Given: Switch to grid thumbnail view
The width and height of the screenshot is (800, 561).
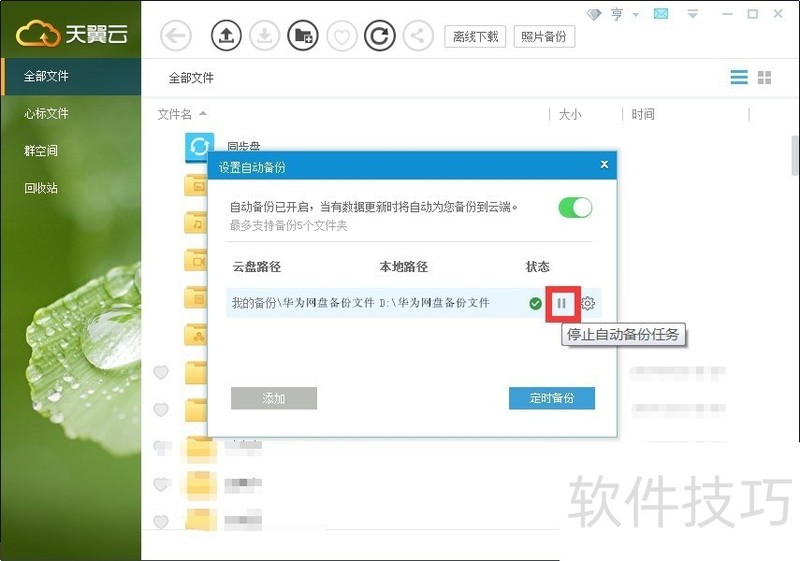Looking at the screenshot, I should [x=765, y=78].
